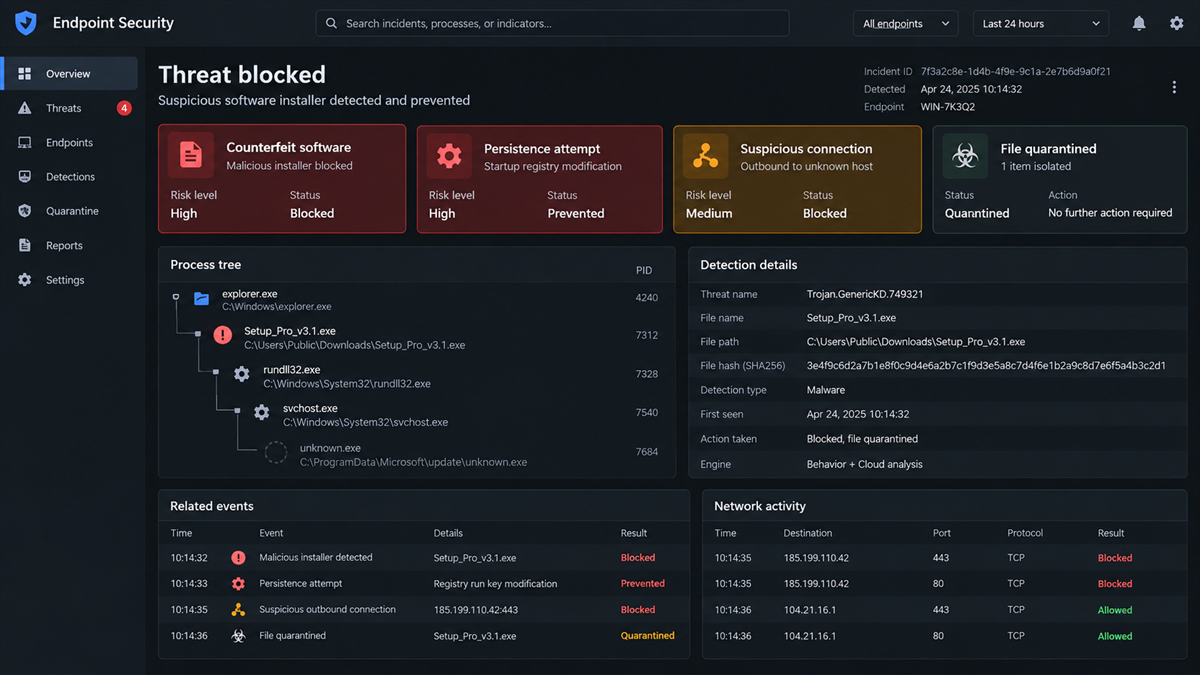
Task: Click "Behavior + Cloud analysis" engine value
Action: click(865, 464)
